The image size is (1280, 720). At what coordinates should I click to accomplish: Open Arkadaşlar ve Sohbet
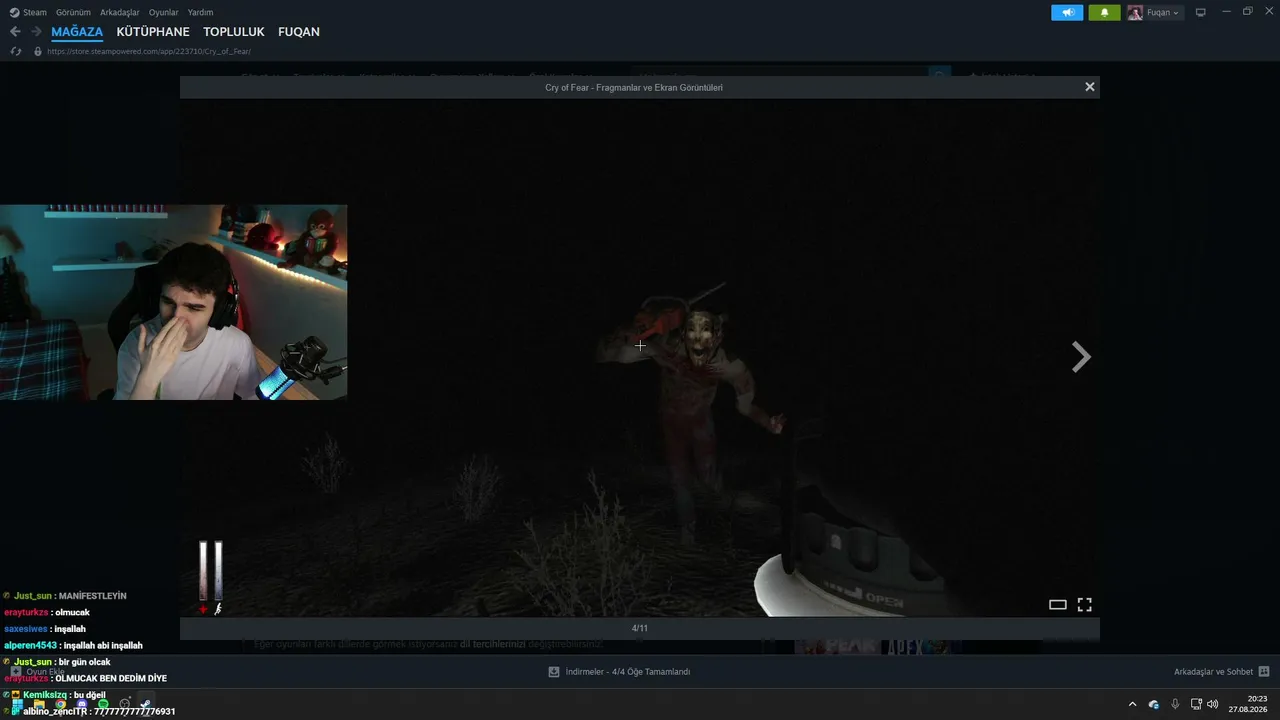(x=1213, y=672)
